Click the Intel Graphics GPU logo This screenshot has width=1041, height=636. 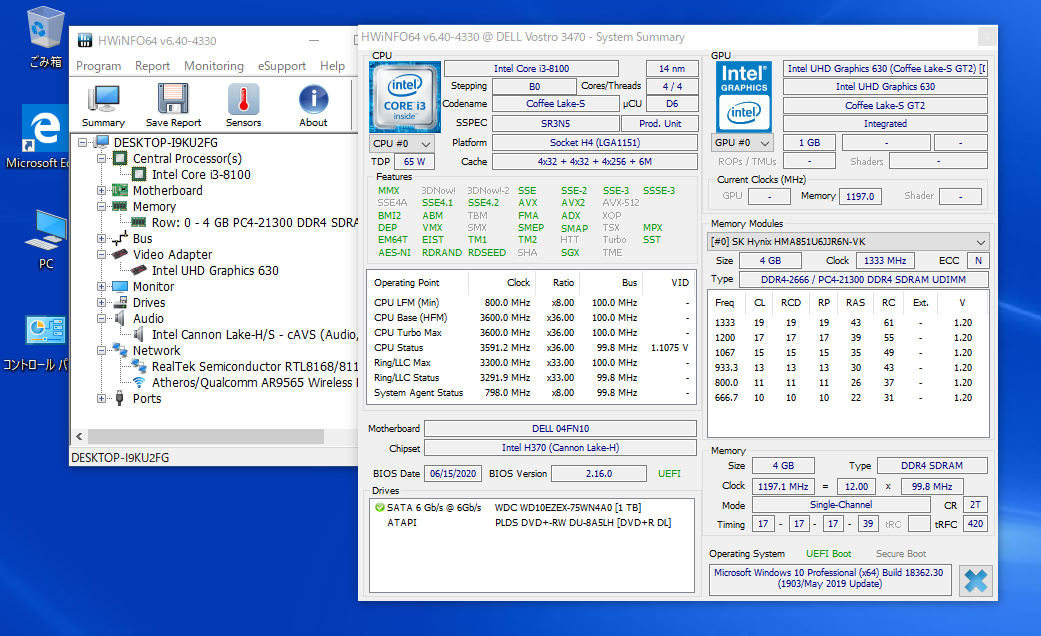tap(744, 96)
